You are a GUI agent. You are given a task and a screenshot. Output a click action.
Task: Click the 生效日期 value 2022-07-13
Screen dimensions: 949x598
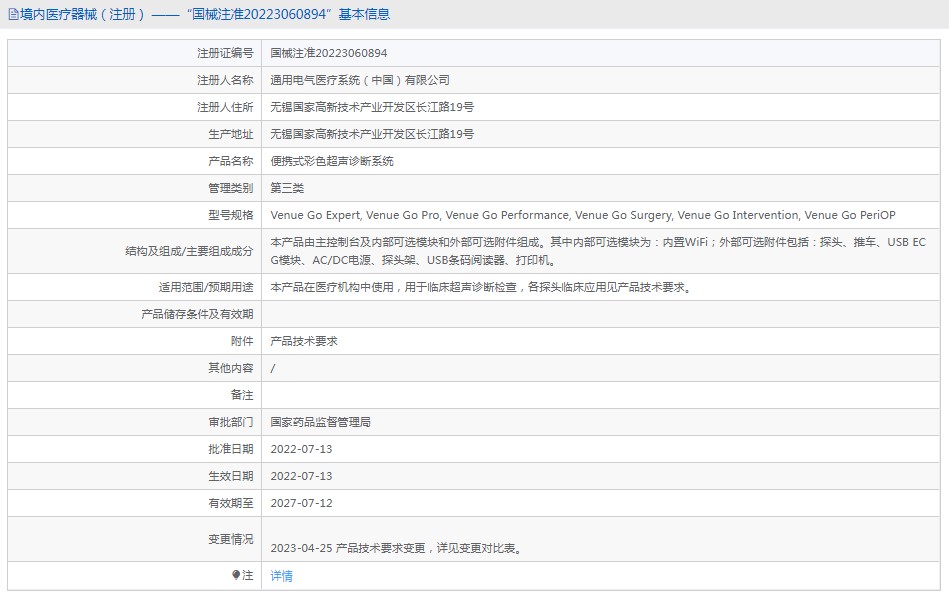[301, 476]
